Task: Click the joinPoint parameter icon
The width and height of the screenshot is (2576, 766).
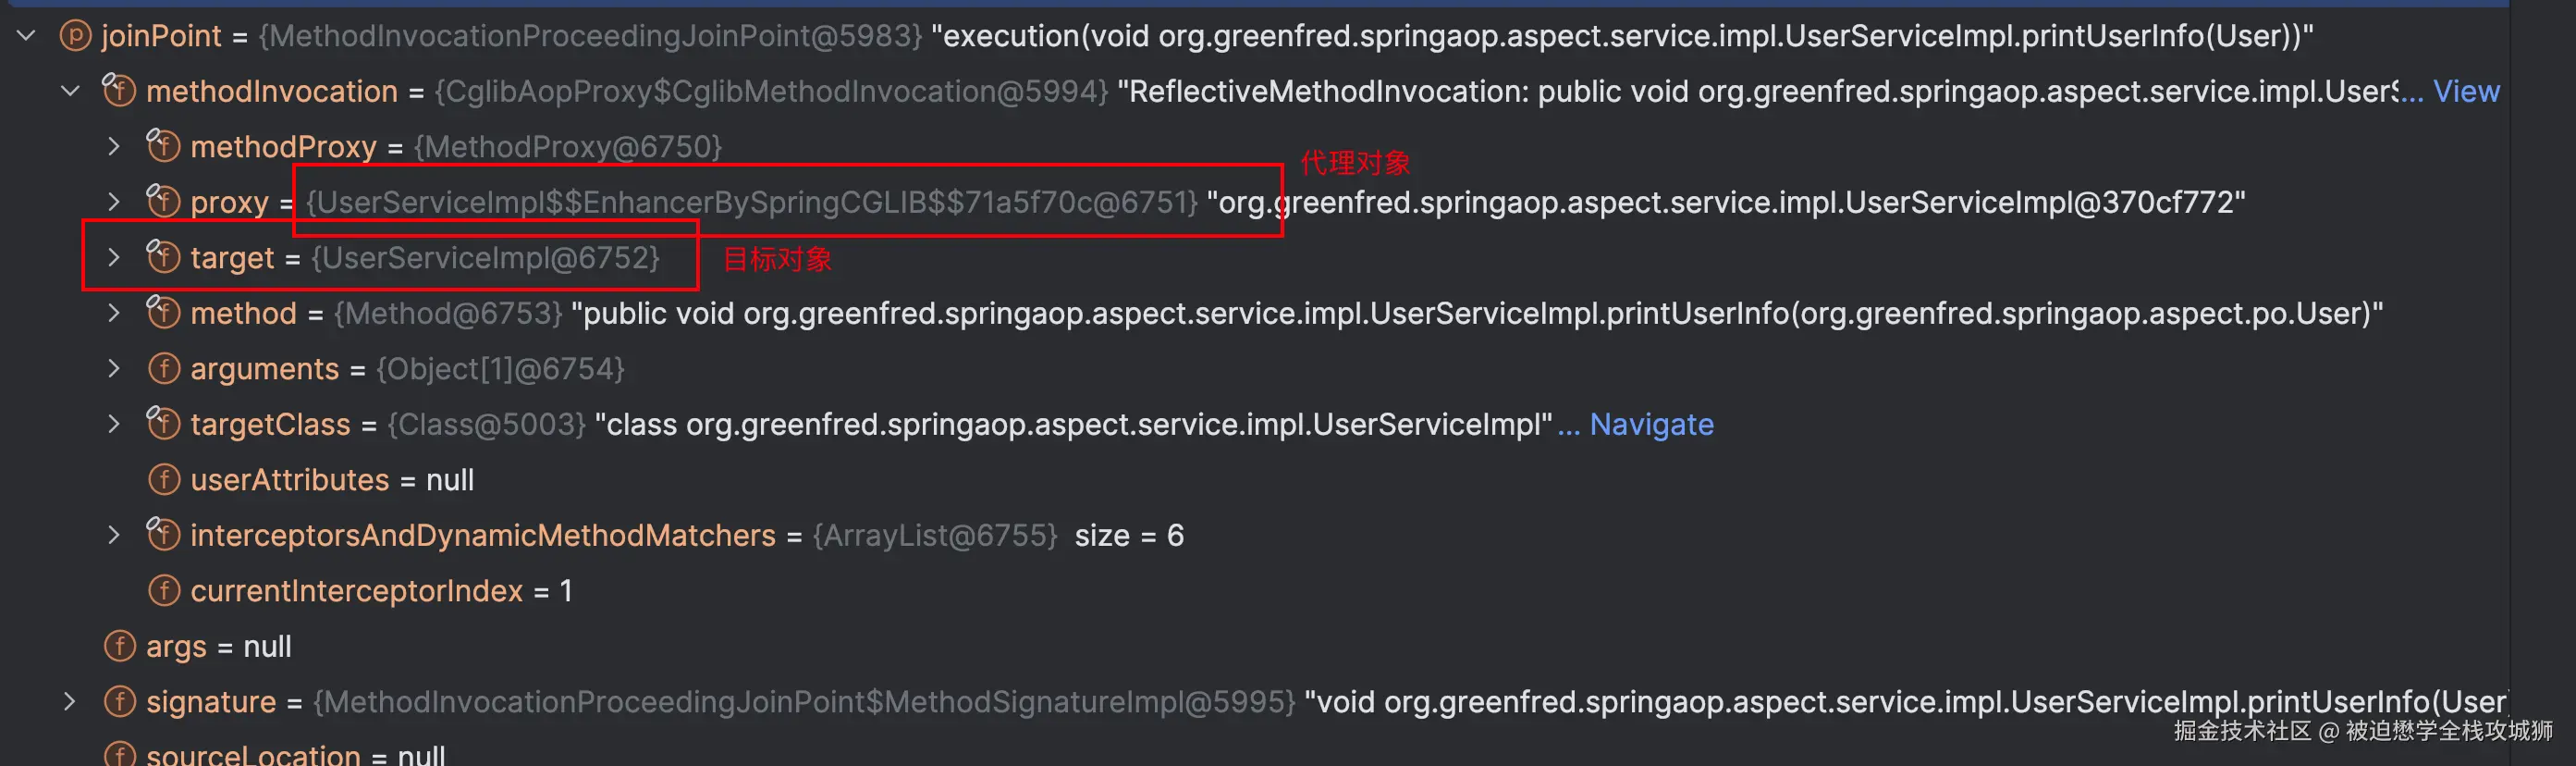Action: (75, 36)
